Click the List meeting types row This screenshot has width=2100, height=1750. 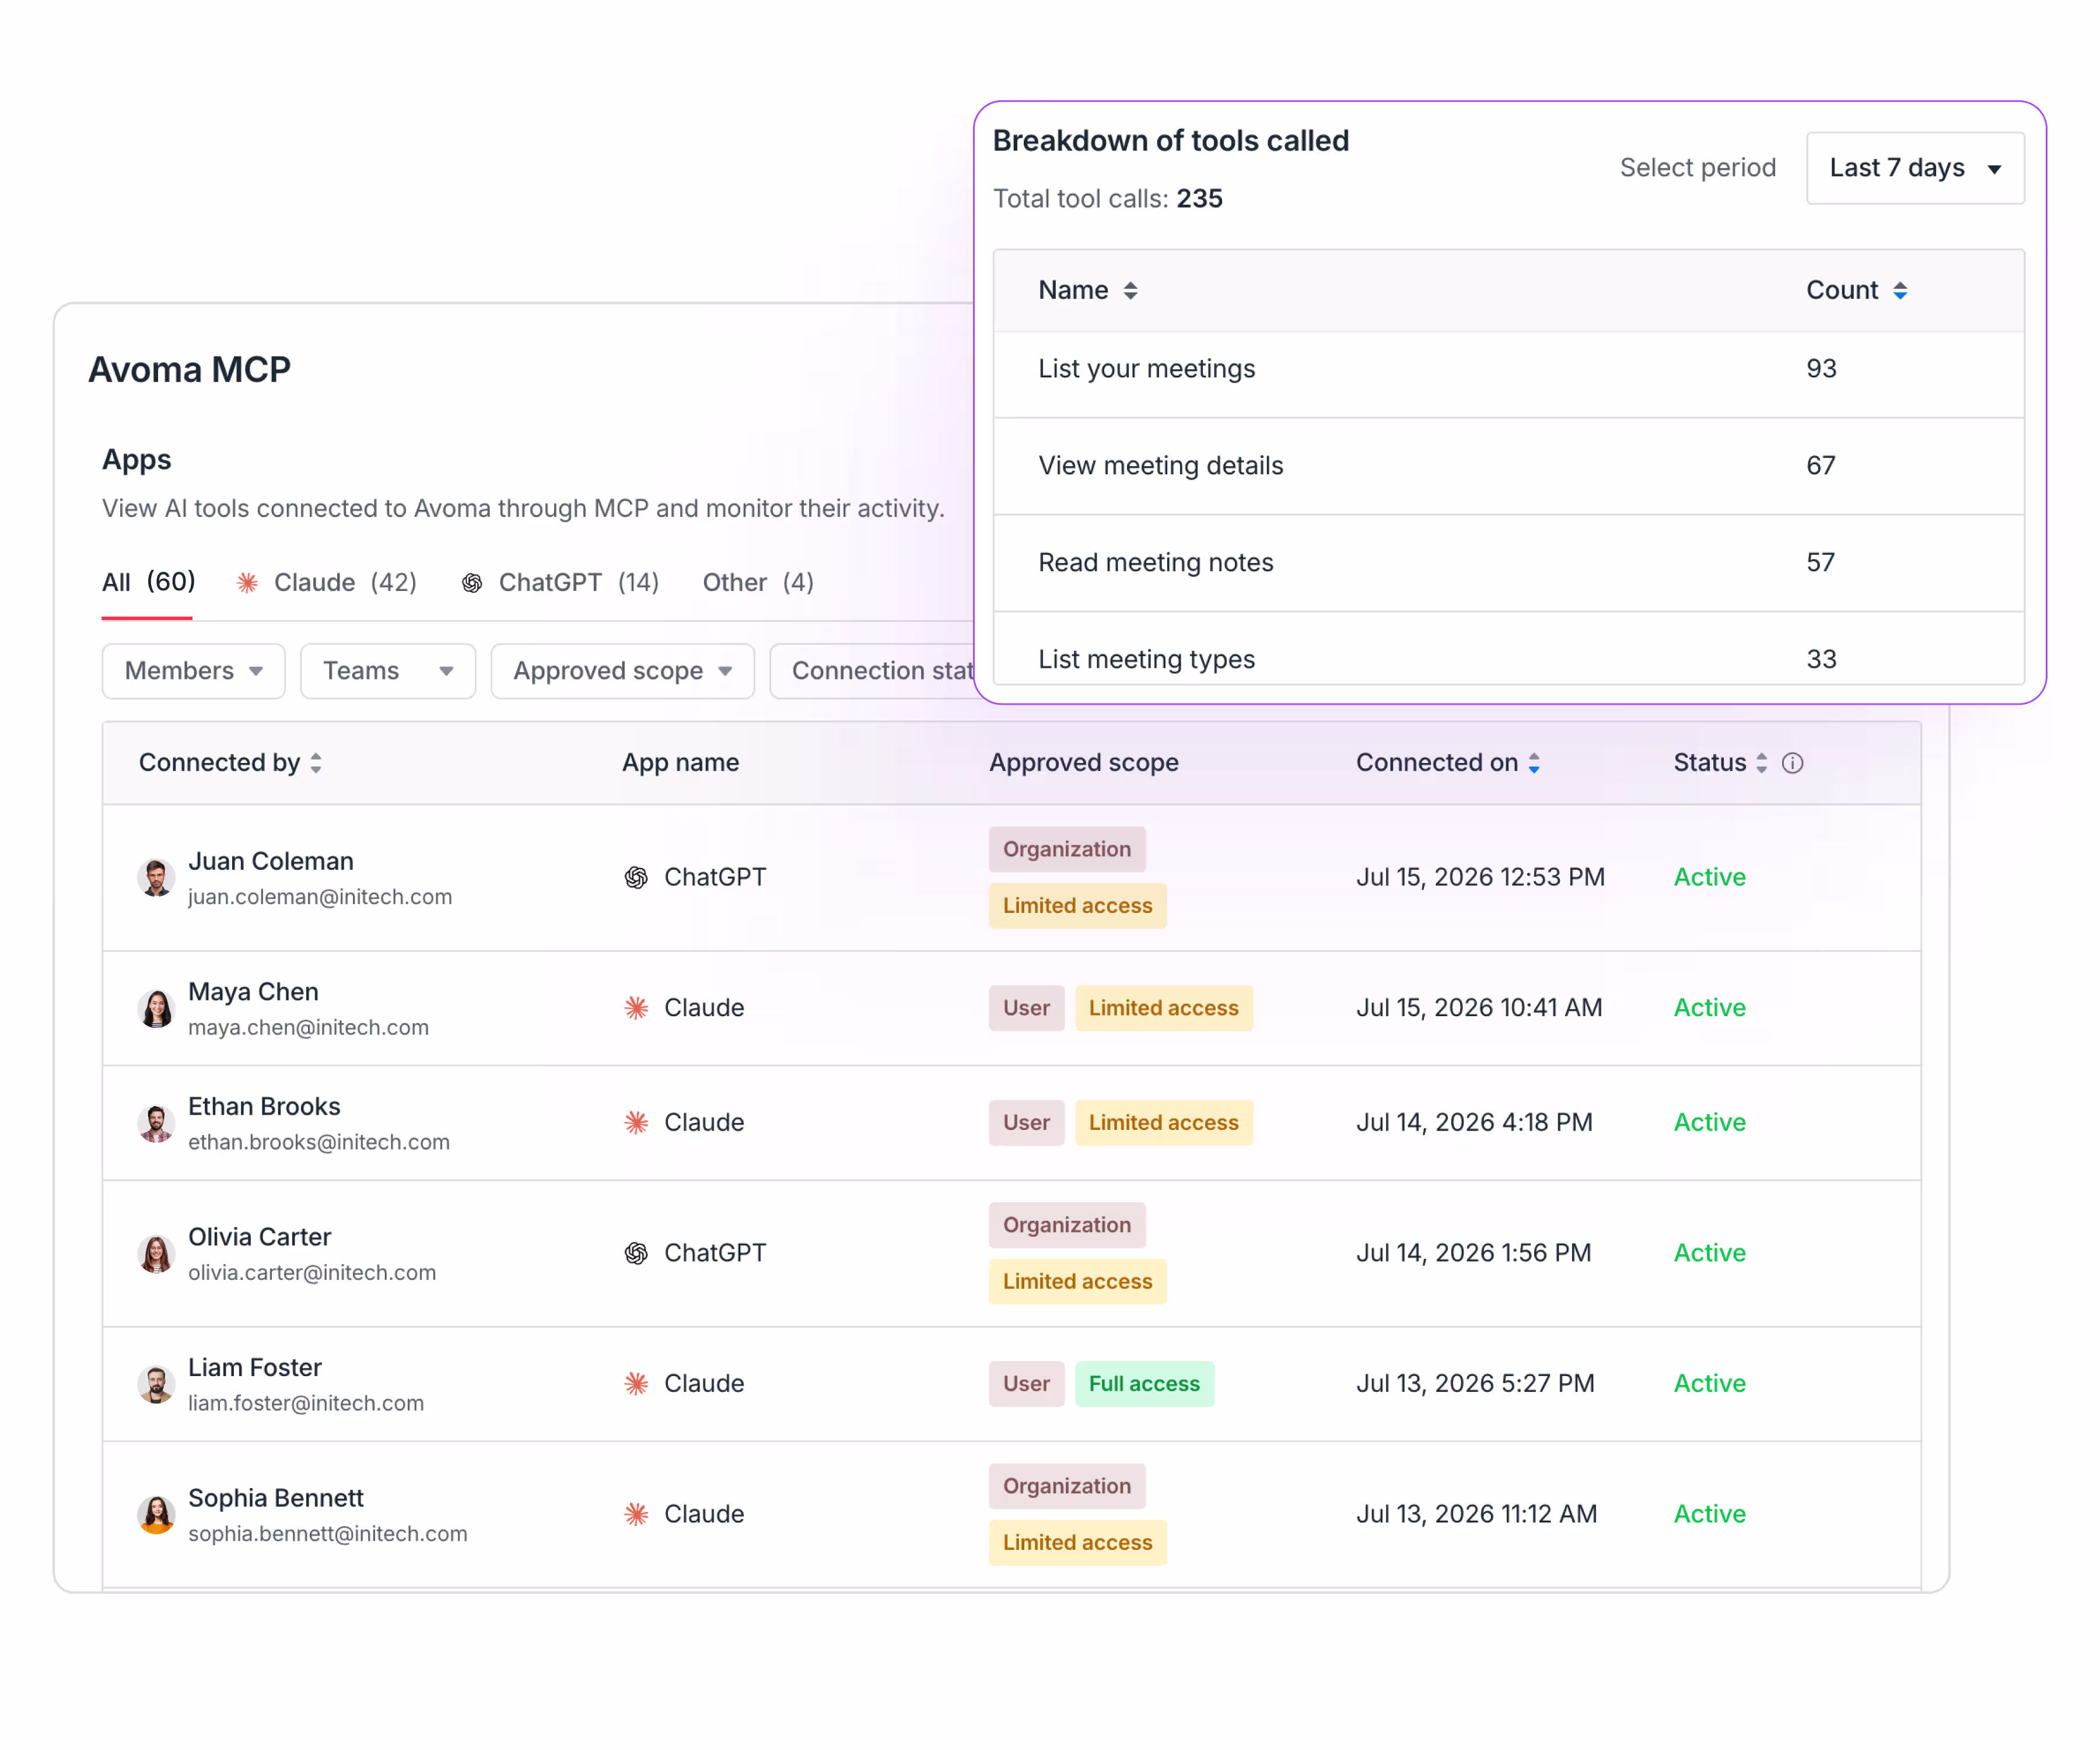click(x=1508, y=649)
